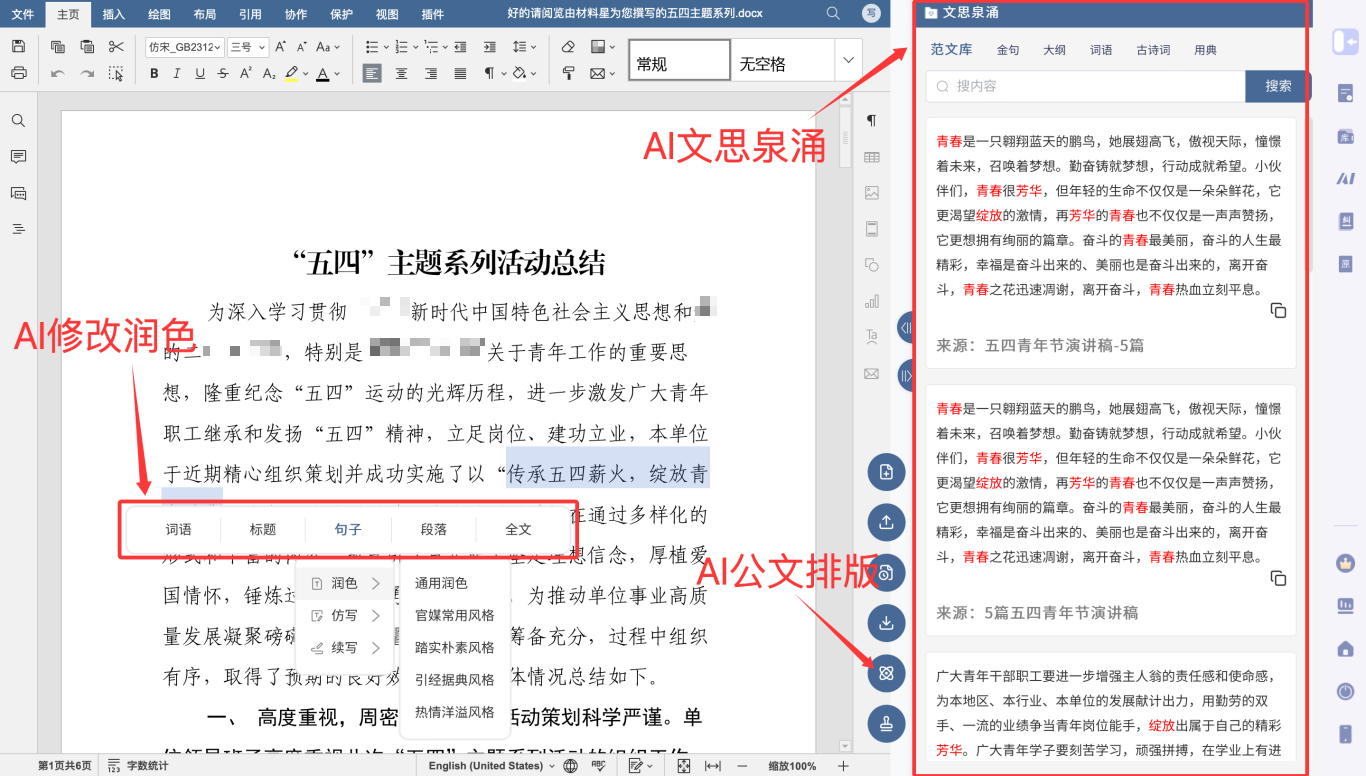Toggle underline formatting
The image size is (1366, 776).
(200, 73)
